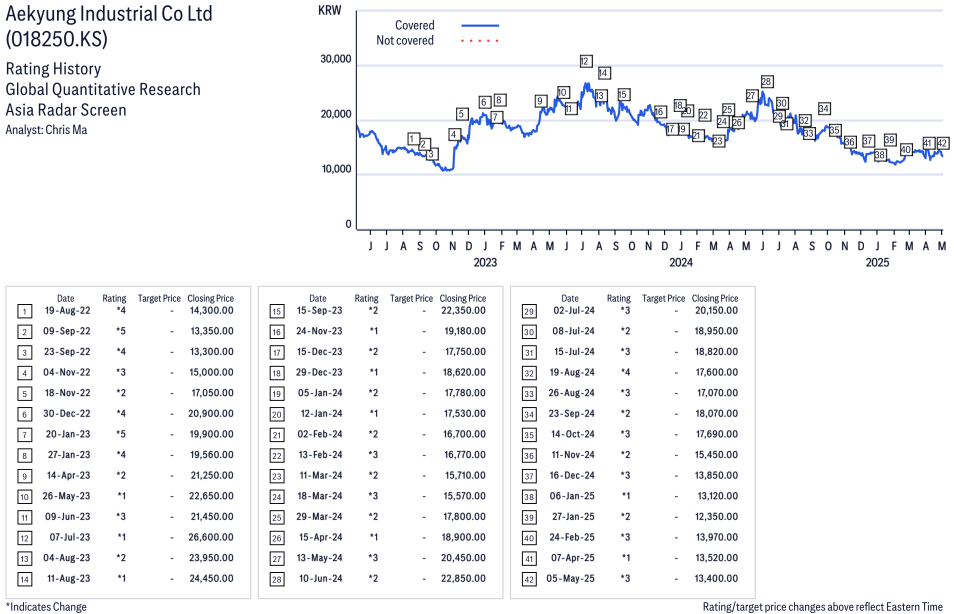This screenshot has height=614, width=954.
Task: Click the "2023" year label under the chart
Action: click(485, 262)
